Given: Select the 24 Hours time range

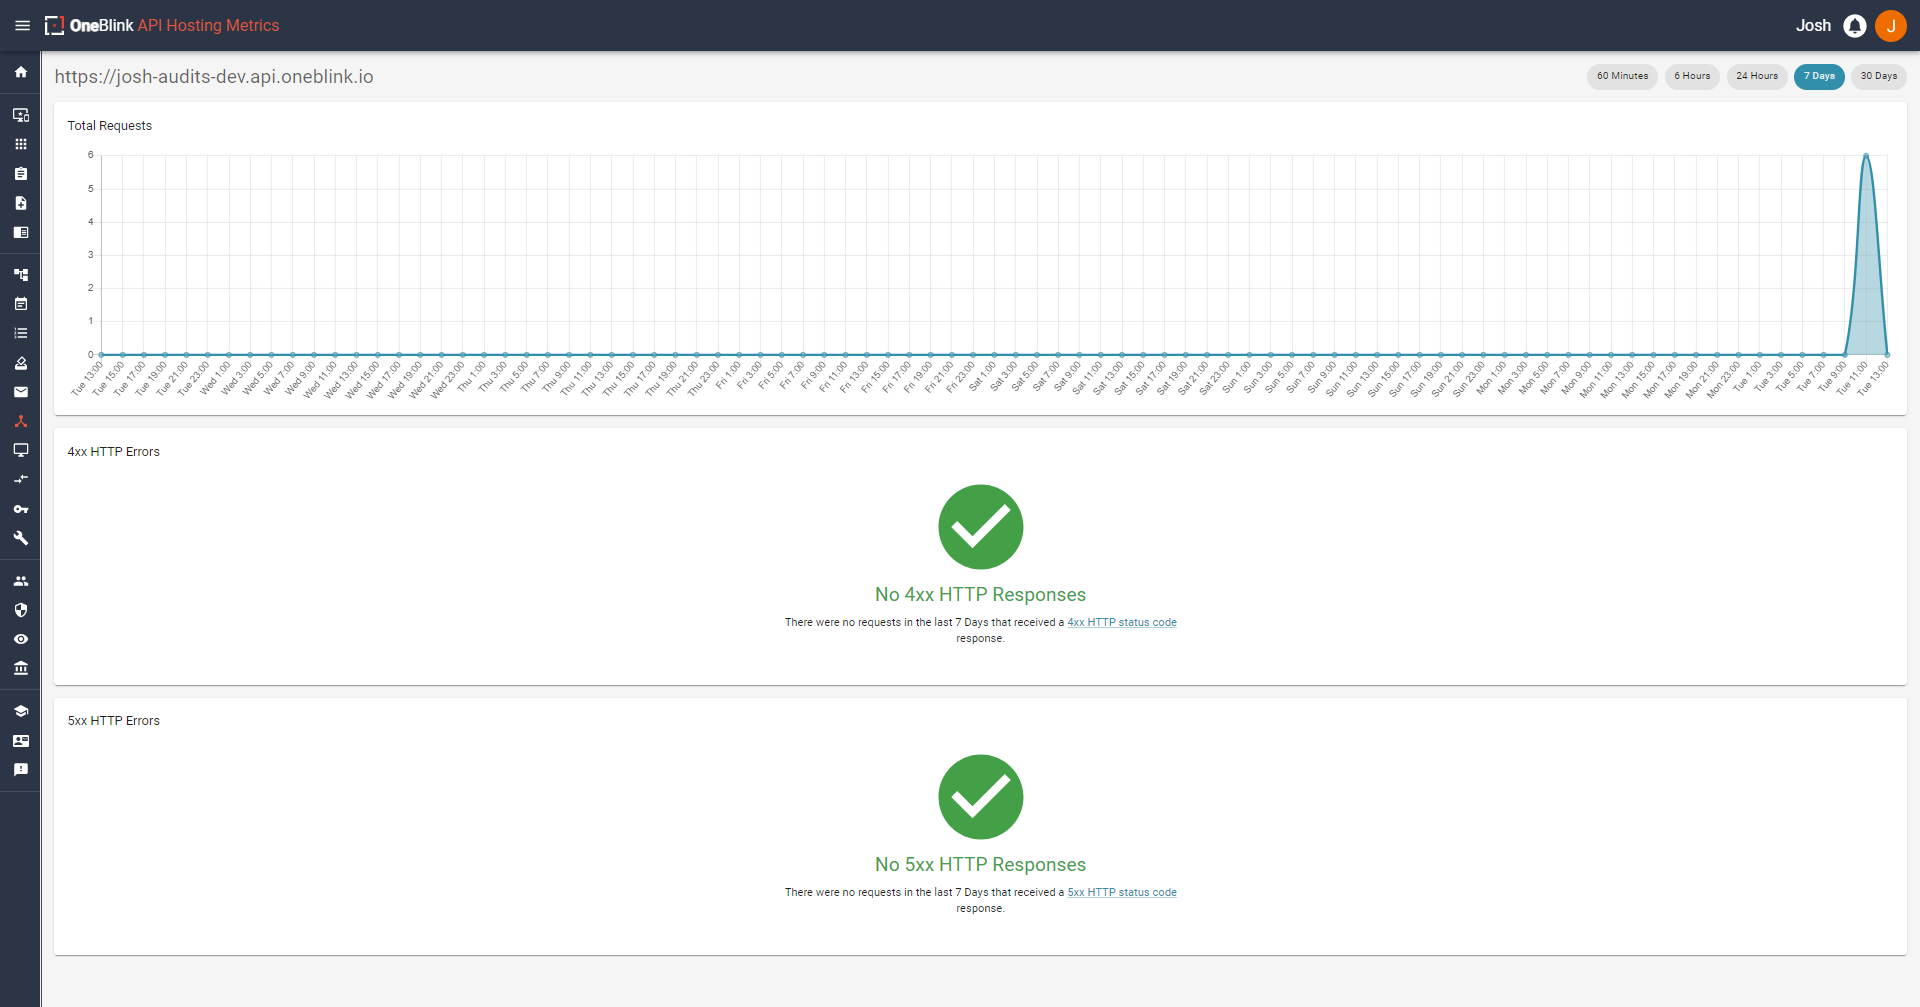Looking at the screenshot, I should pyautogui.click(x=1757, y=76).
